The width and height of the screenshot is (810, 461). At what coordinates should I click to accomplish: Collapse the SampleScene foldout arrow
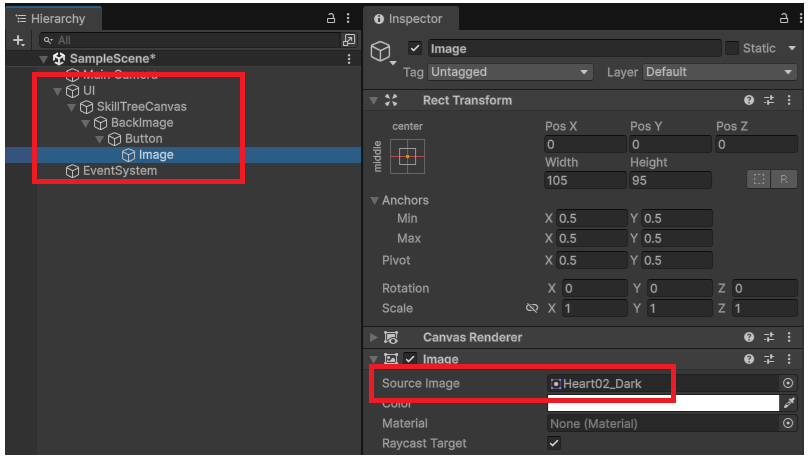tap(44, 59)
